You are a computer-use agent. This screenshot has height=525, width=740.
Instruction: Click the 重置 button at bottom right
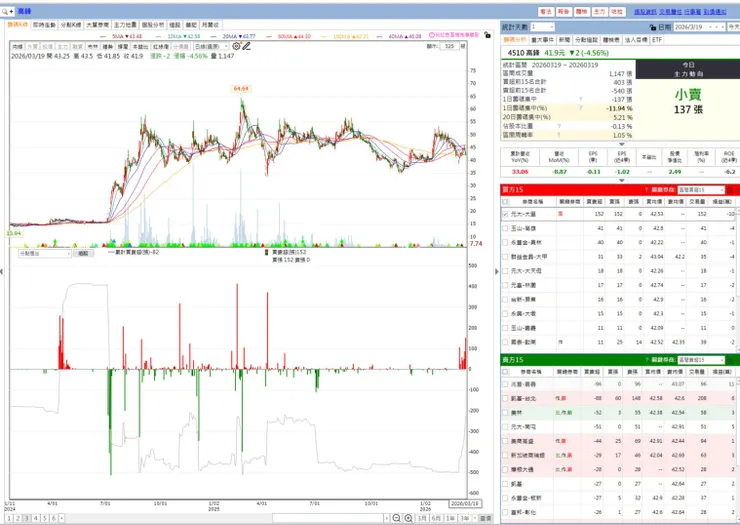(x=486, y=518)
